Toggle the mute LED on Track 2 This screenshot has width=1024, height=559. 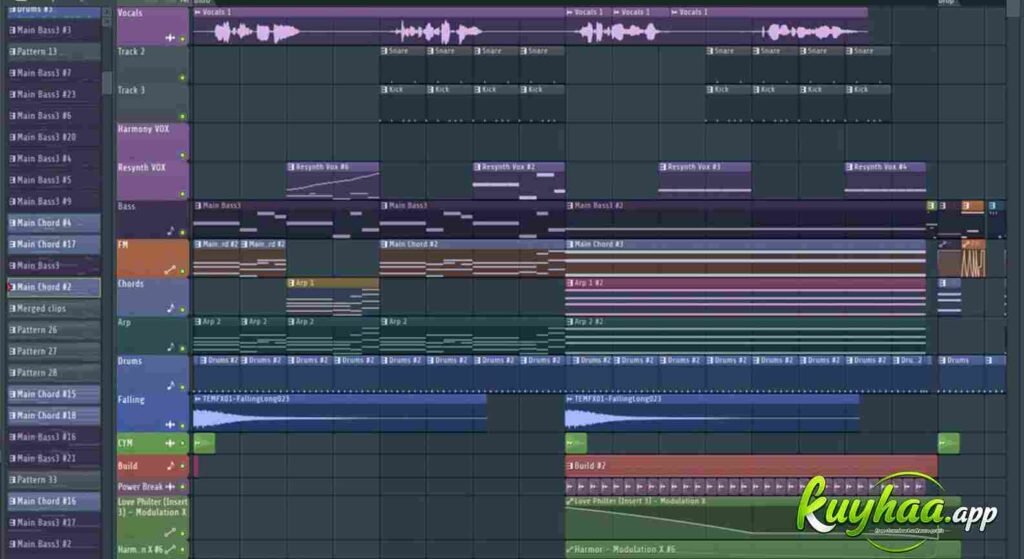(x=182, y=78)
